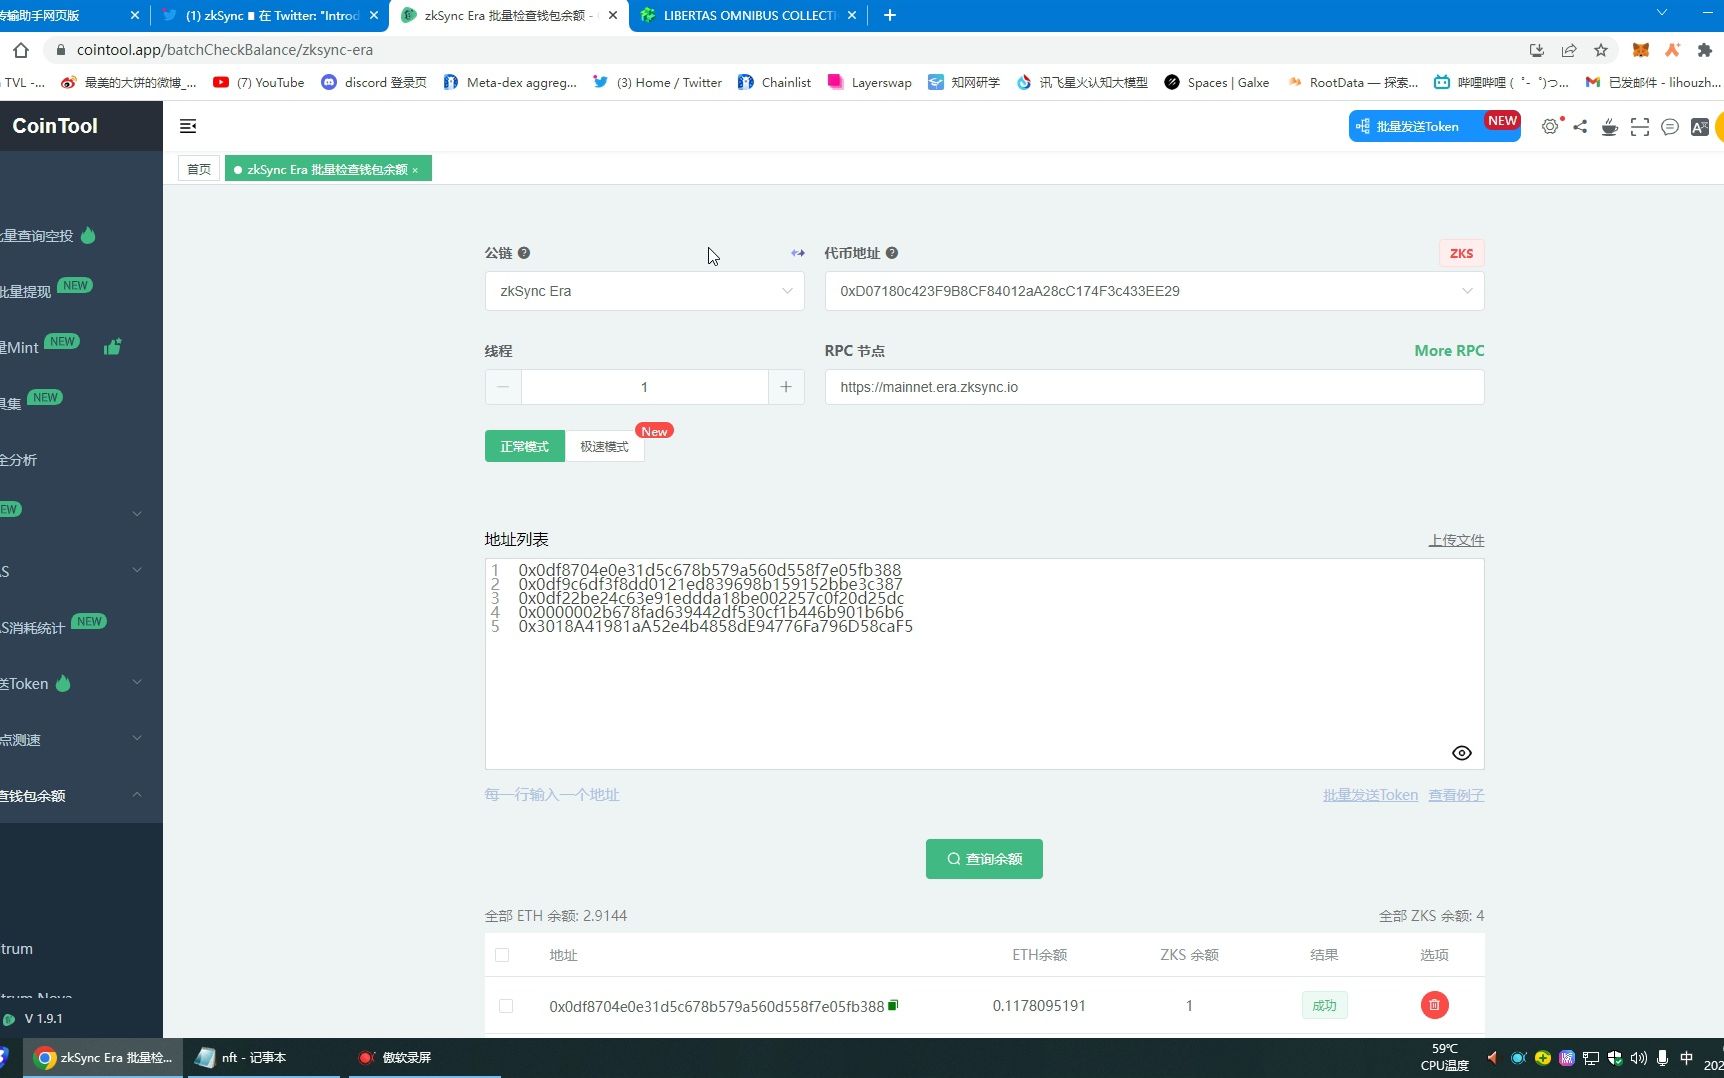Click the share icon in header
Viewport: 1724px width, 1078px height.
(x=1580, y=126)
